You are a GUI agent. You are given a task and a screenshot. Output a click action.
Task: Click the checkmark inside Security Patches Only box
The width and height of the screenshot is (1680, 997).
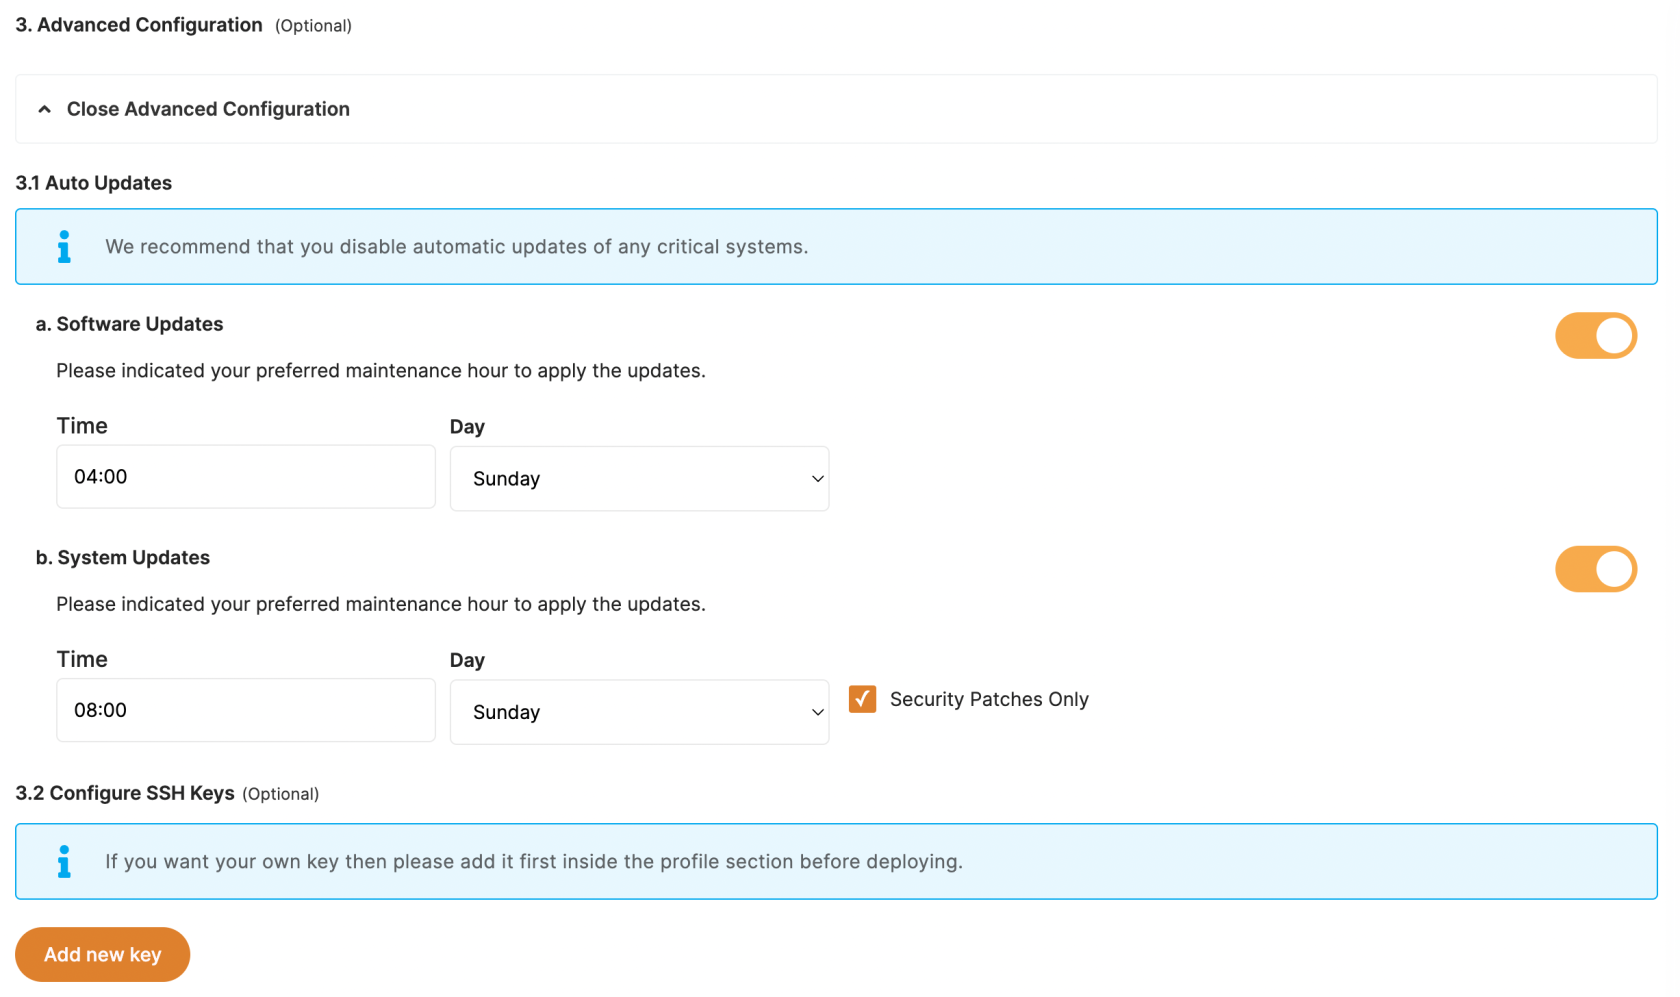coord(862,699)
